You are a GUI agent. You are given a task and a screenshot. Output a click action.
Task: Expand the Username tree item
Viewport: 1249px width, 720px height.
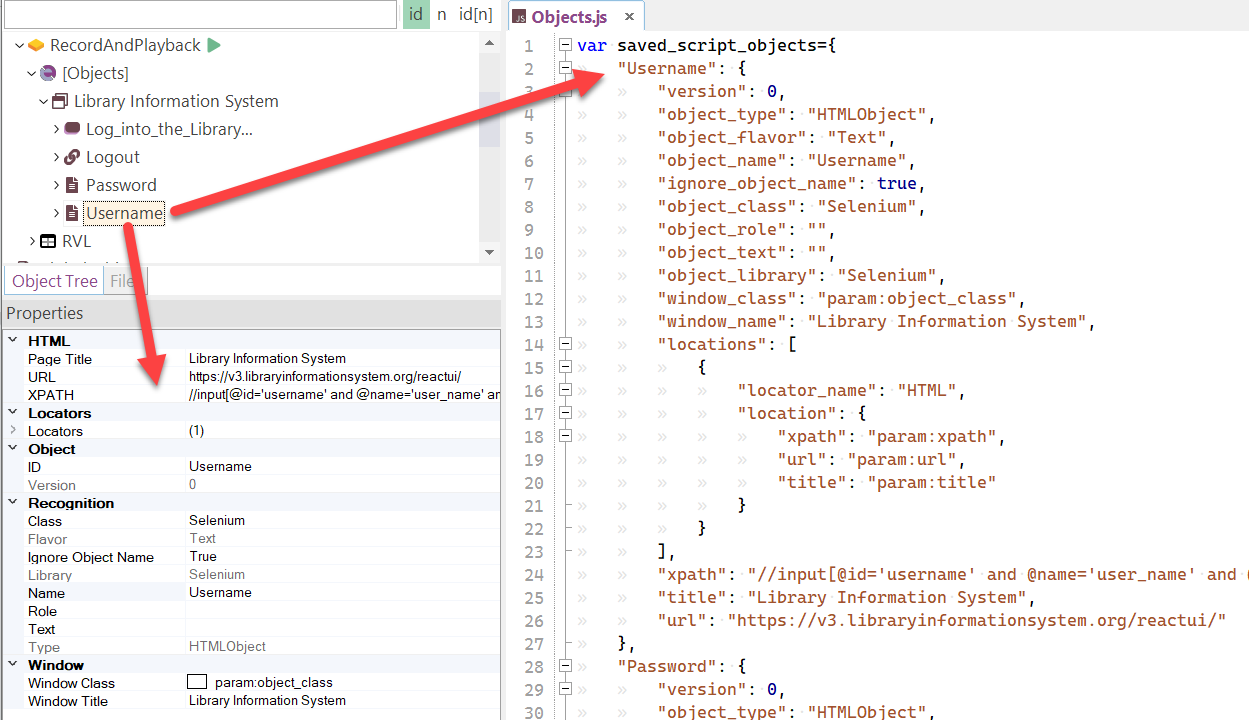(56, 213)
